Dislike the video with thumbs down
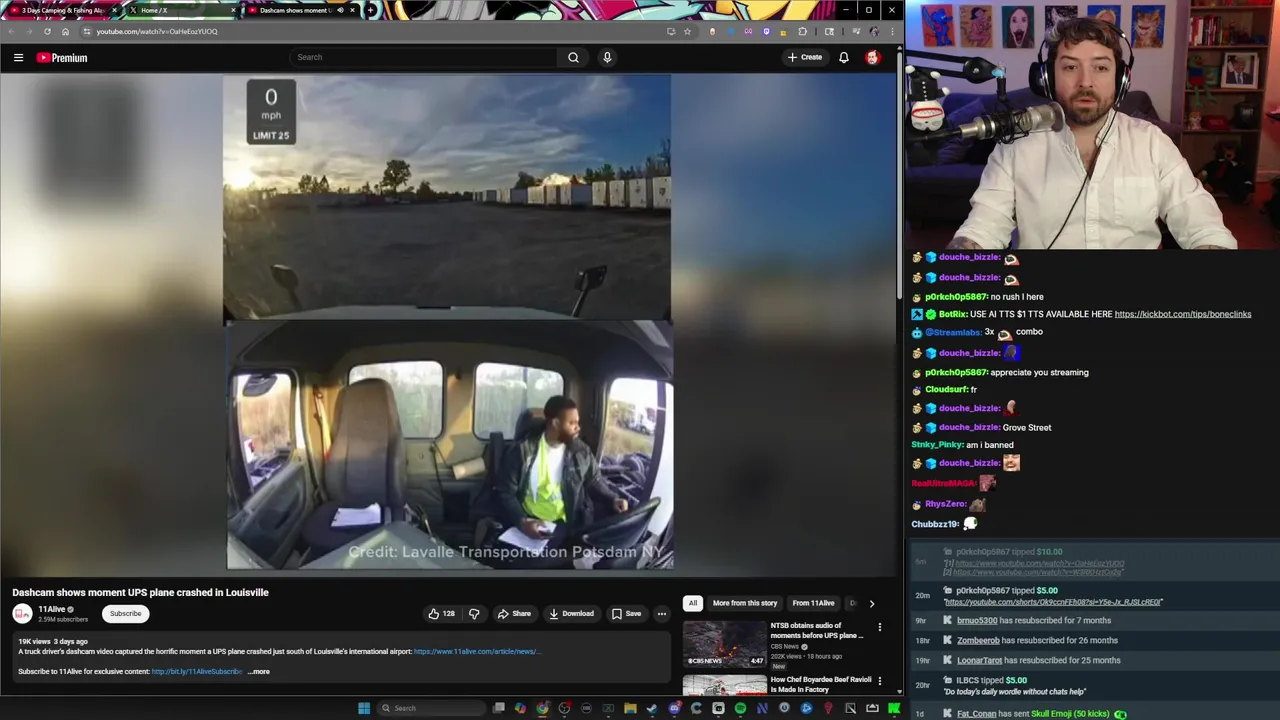This screenshot has width=1280, height=720. click(474, 614)
